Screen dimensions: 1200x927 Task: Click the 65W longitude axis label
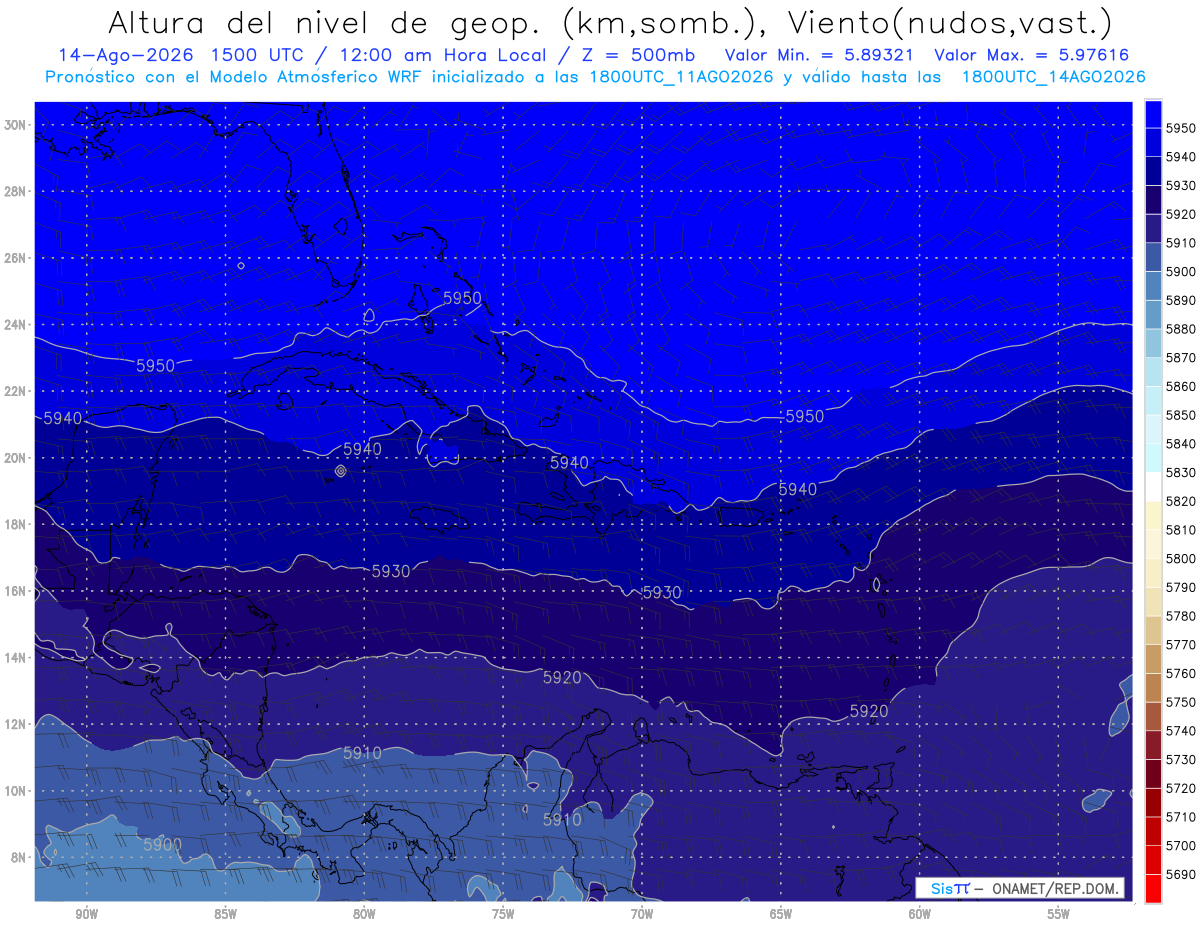click(x=781, y=914)
